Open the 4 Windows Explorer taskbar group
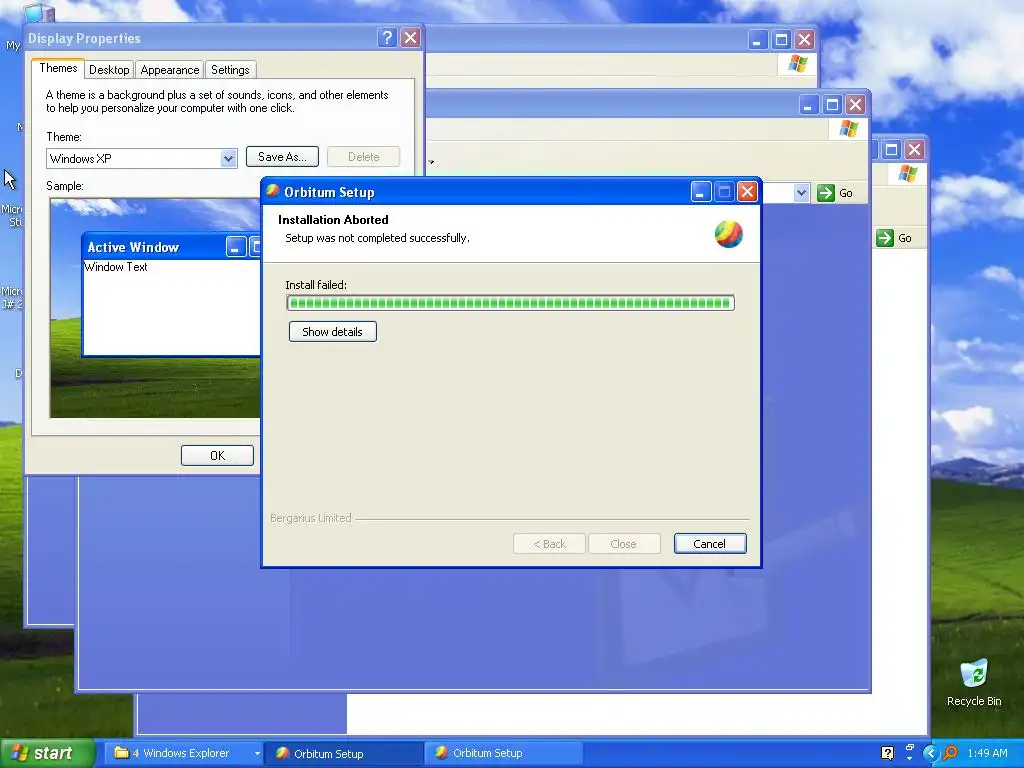 184,753
